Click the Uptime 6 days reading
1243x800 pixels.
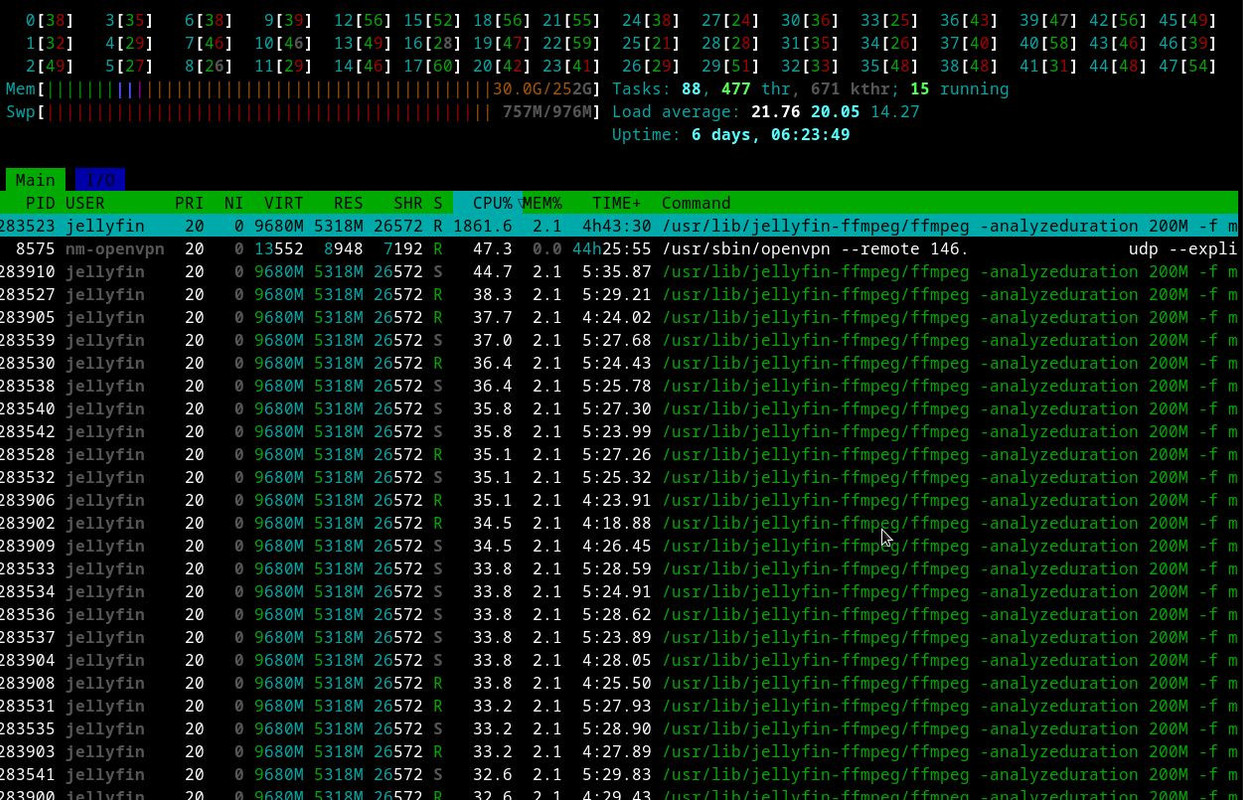click(x=770, y=135)
